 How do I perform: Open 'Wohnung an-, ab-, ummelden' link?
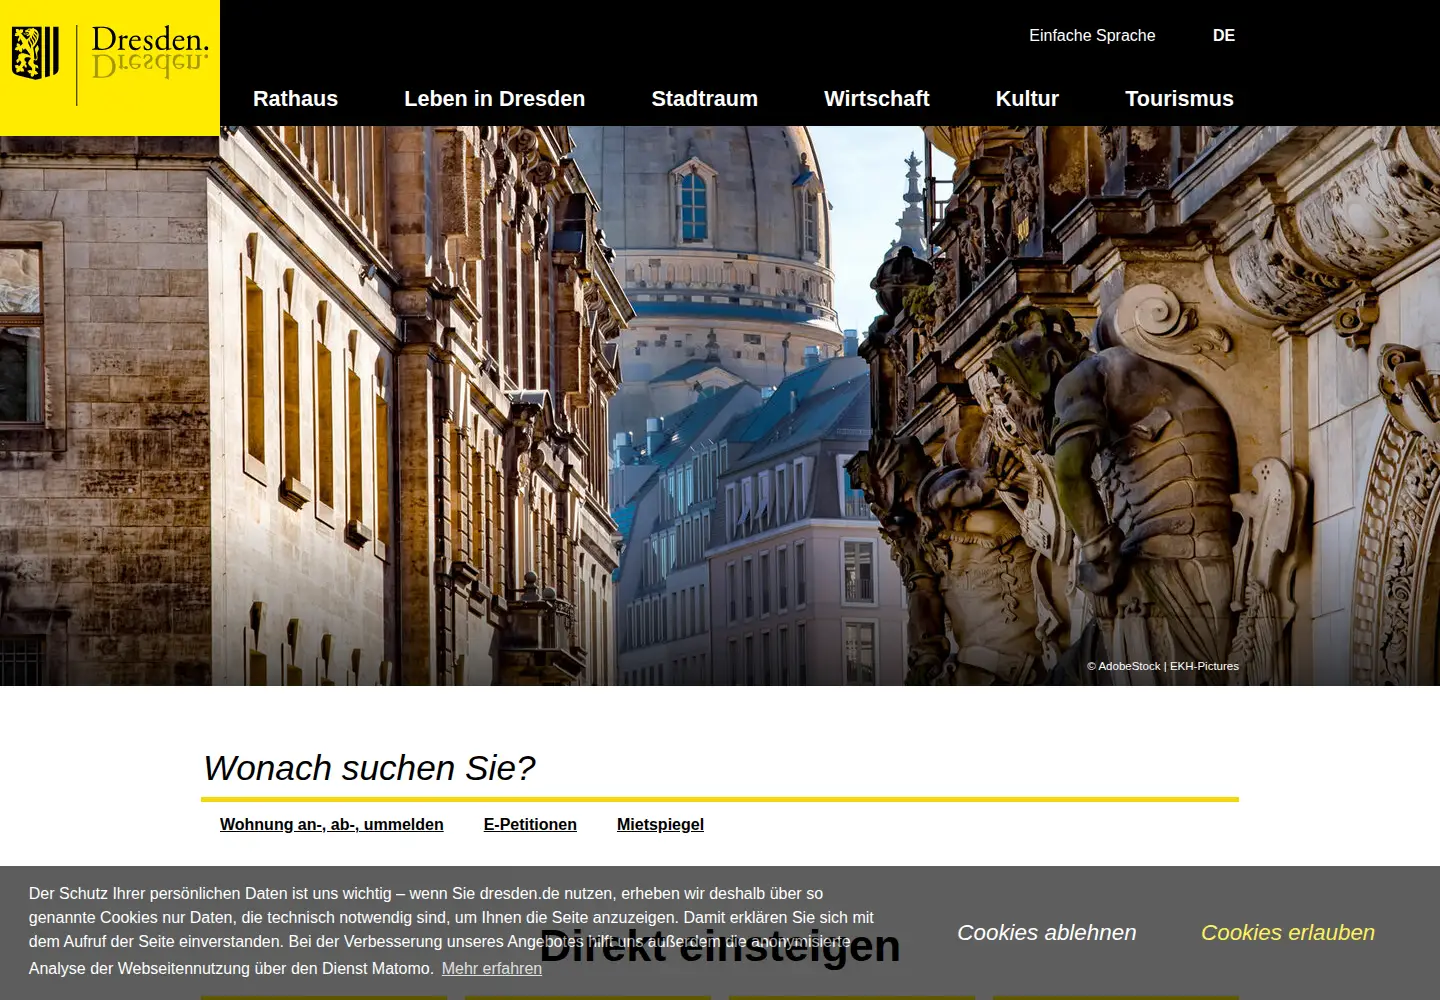pyautogui.click(x=332, y=824)
